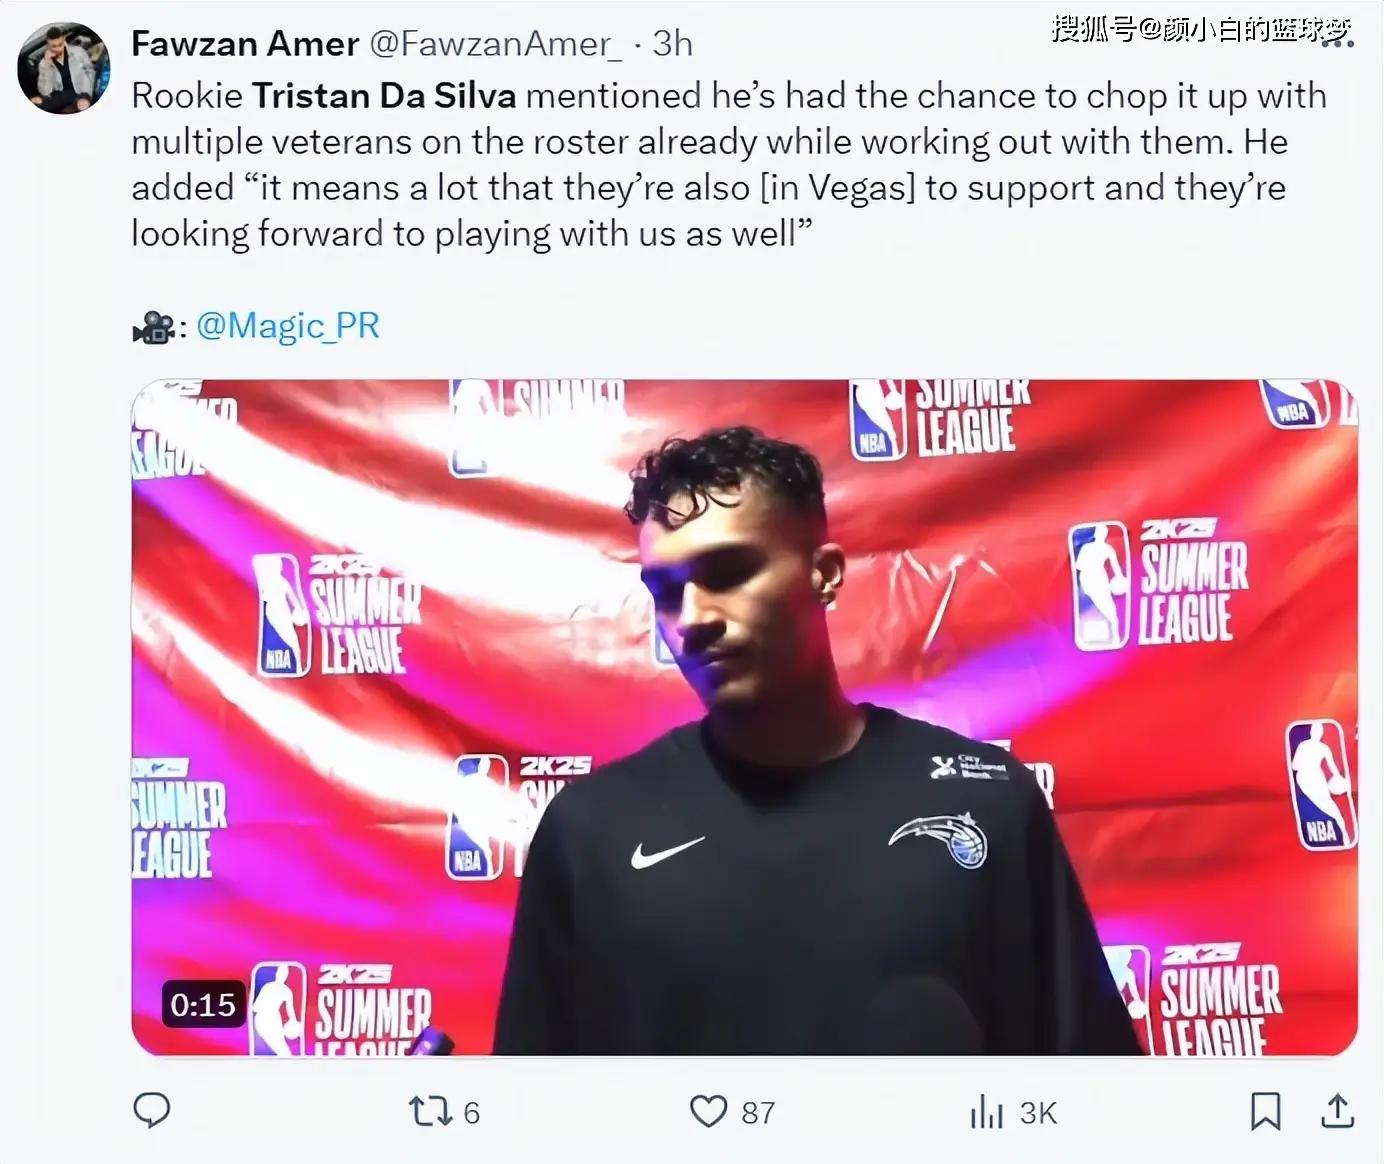Open the 3h timestamp link
The width and height of the screenshot is (1384, 1164).
coord(672,44)
